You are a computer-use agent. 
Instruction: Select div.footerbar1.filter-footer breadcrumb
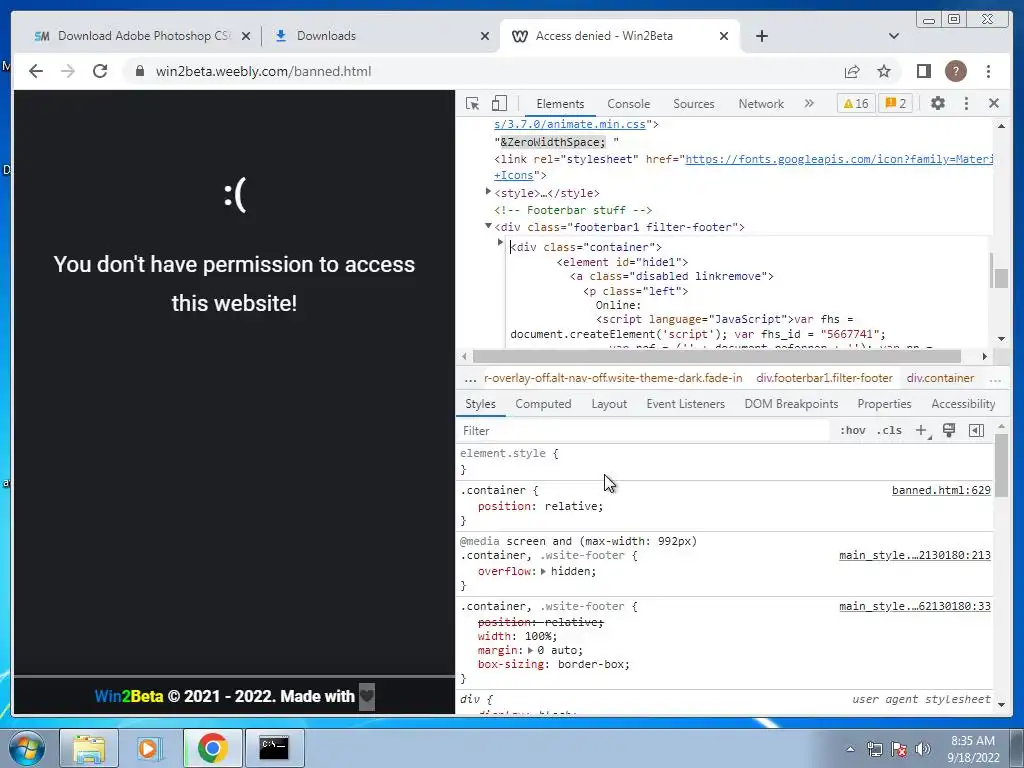tap(824, 378)
